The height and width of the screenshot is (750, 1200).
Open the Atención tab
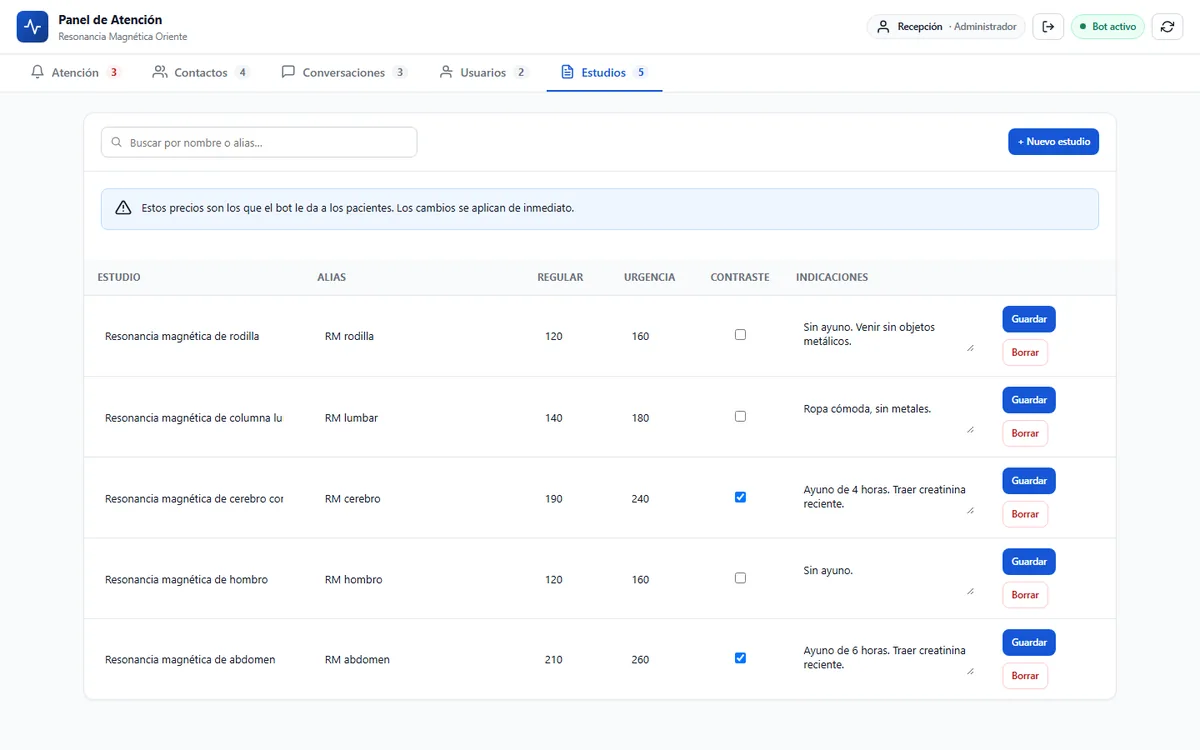pyautogui.click(x=76, y=73)
